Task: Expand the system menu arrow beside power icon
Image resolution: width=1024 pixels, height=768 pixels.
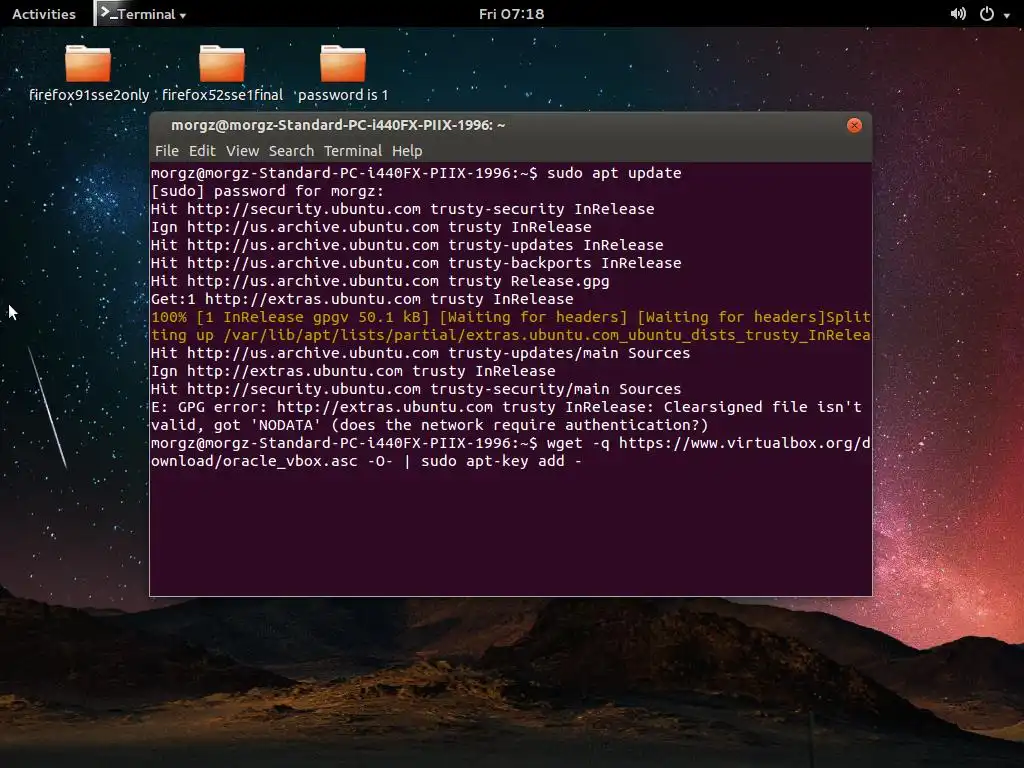Action: (1007, 16)
